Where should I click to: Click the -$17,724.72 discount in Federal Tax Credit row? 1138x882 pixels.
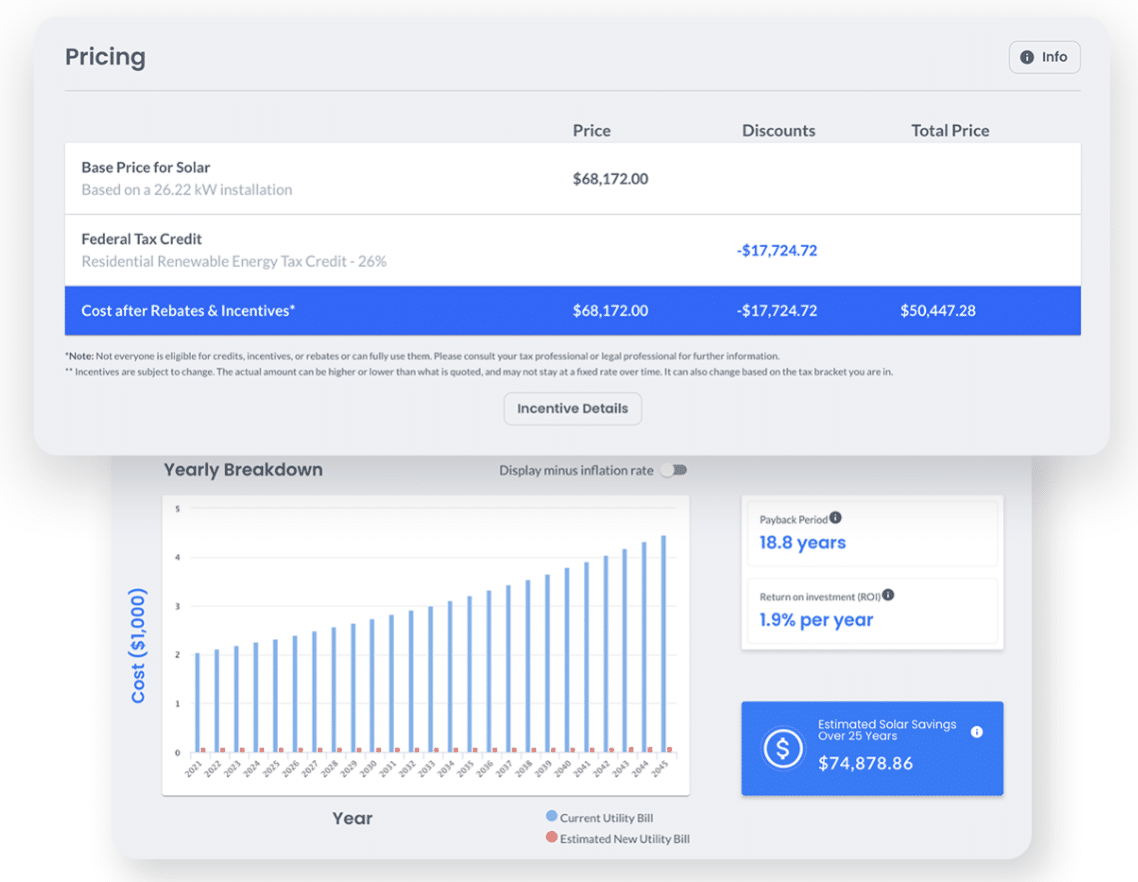click(777, 251)
